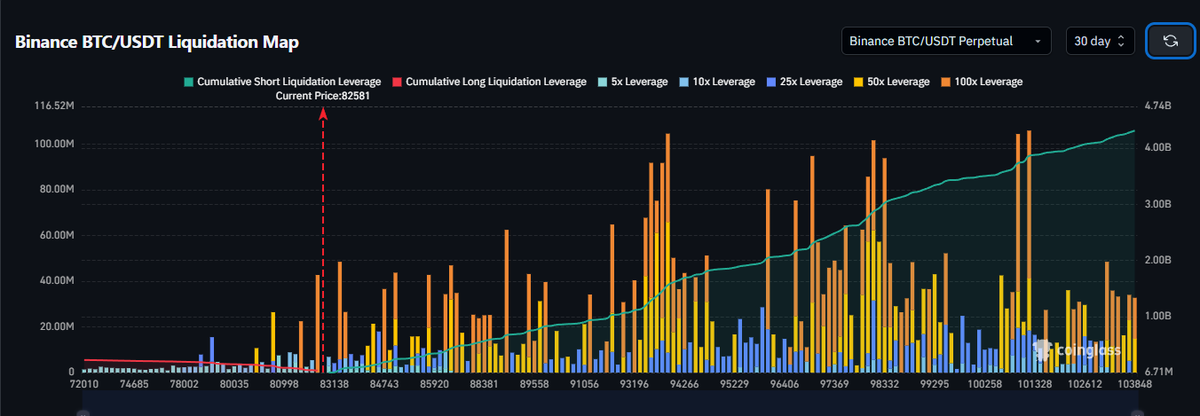Screen dimensions: 1200x416
Task: Click the 94266 x-axis price label
Action: pyautogui.click(x=686, y=384)
